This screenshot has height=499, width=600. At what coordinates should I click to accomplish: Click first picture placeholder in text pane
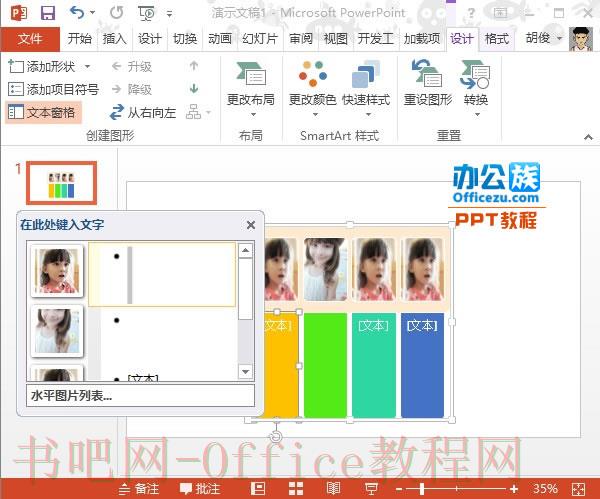click(x=57, y=271)
